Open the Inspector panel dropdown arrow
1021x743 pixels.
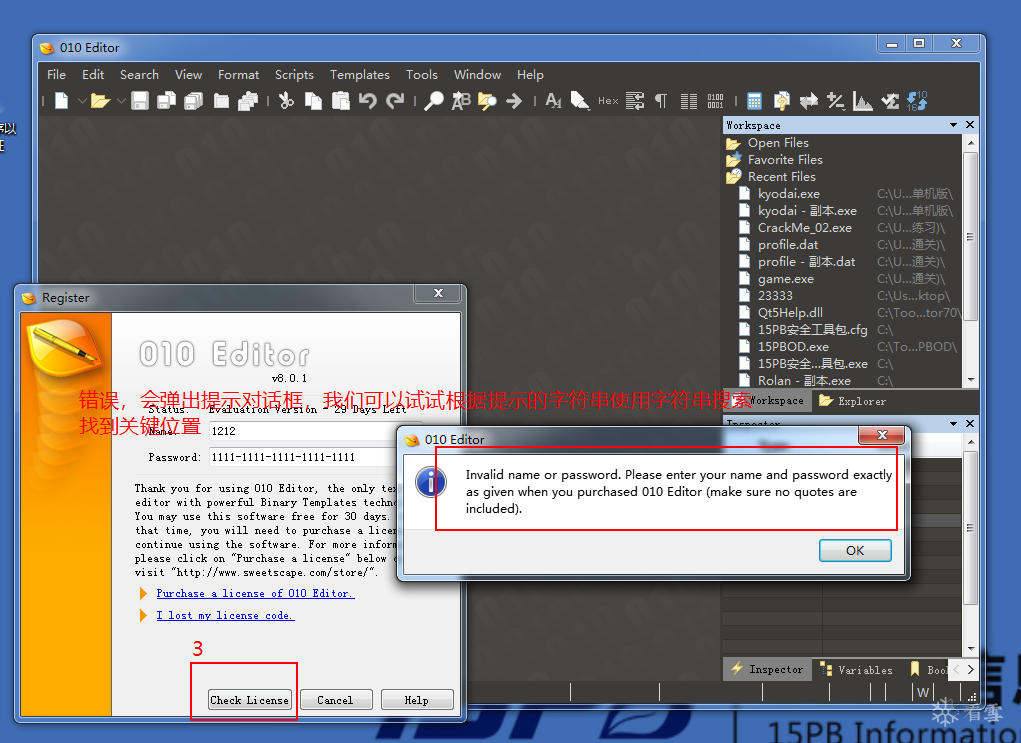(953, 423)
